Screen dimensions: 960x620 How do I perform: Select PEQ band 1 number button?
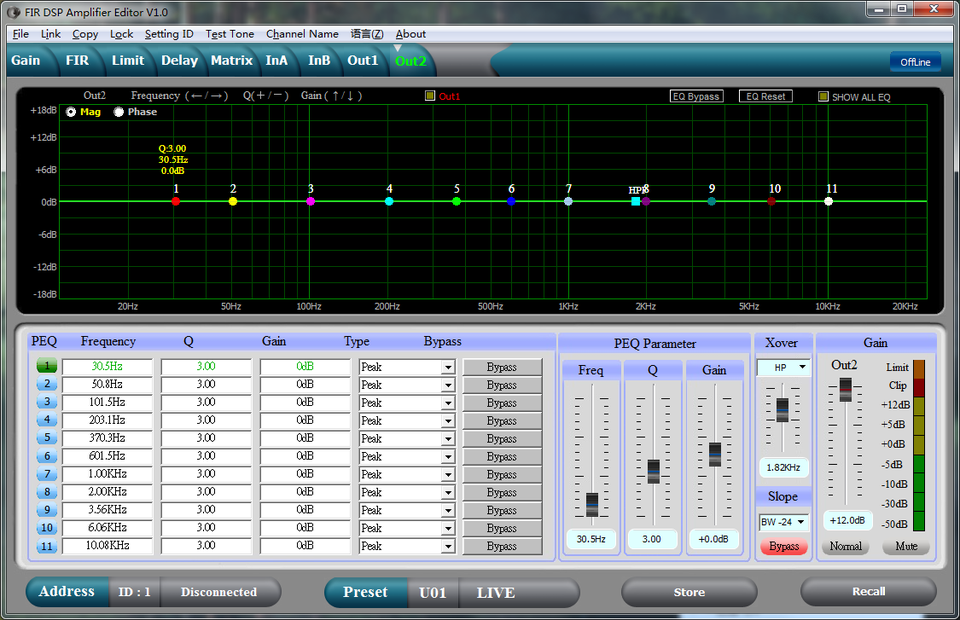(47, 367)
